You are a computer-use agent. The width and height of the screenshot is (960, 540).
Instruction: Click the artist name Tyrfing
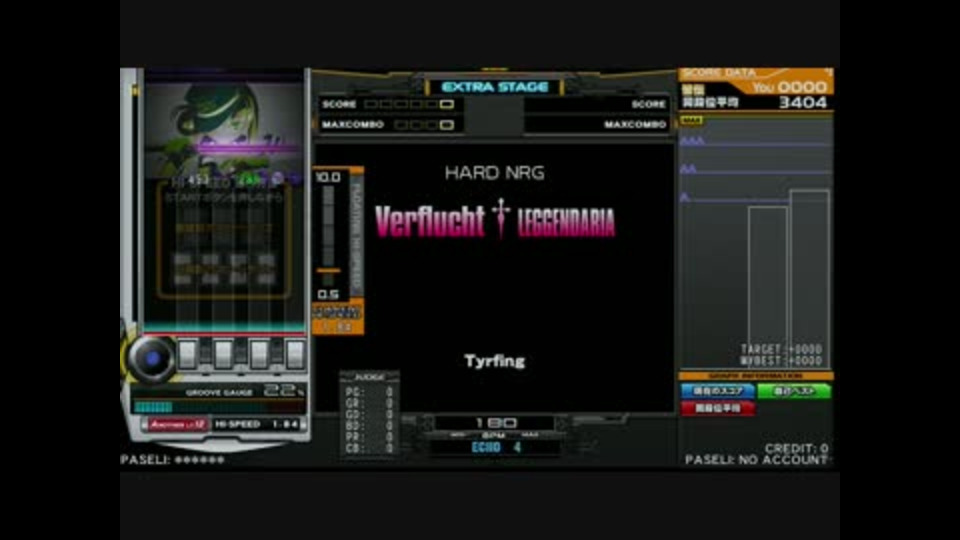(x=495, y=361)
